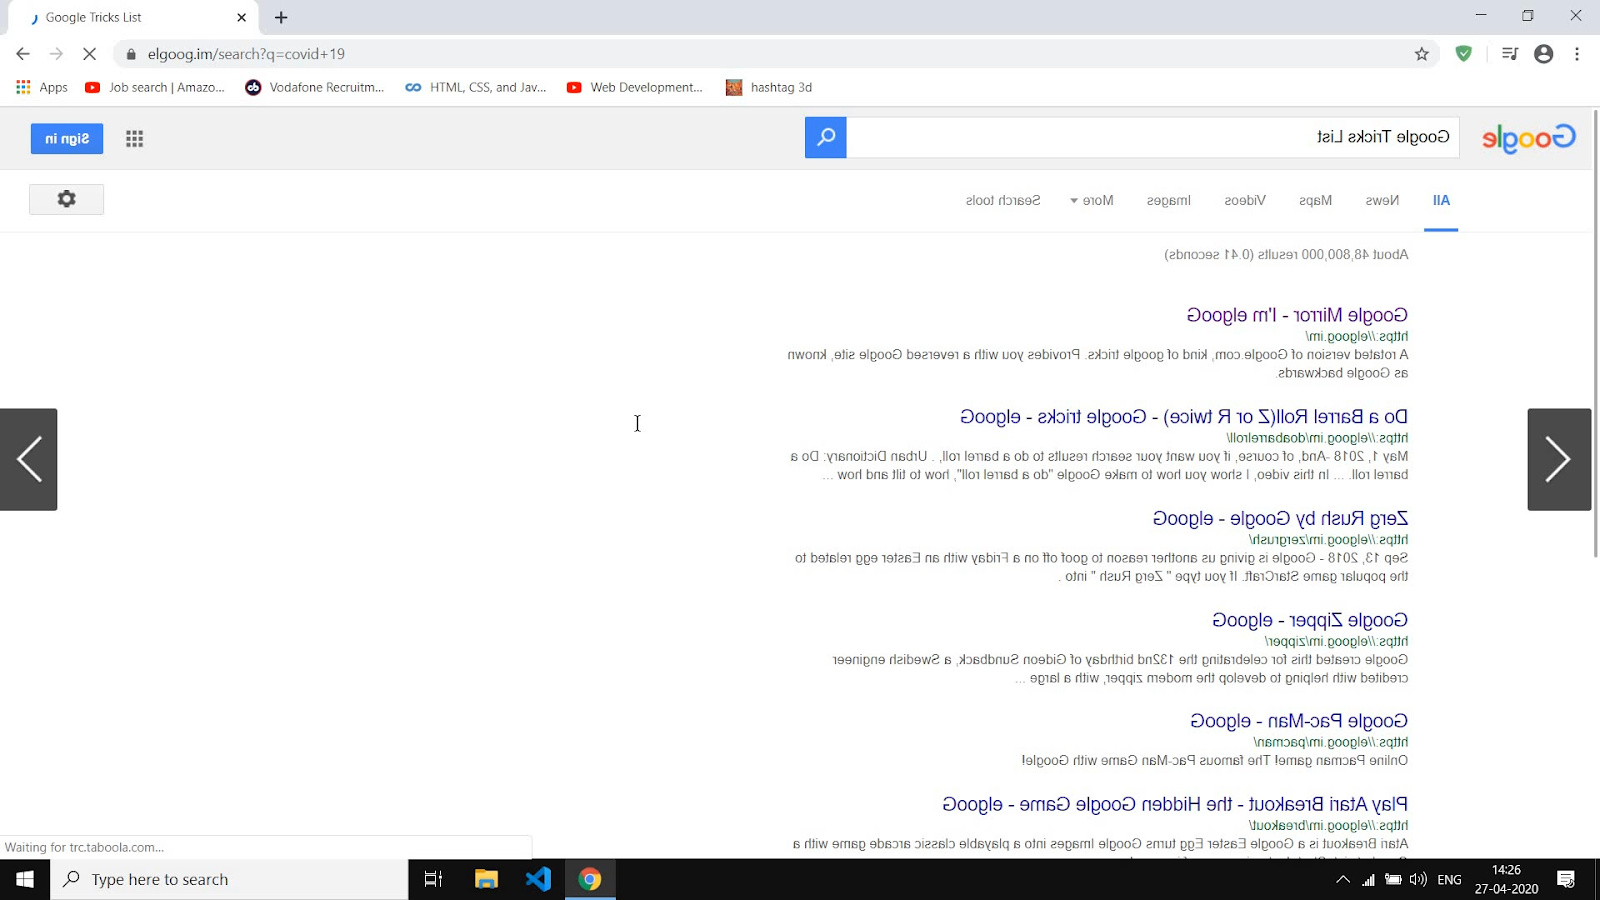Viewport: 1600px width, 900px height.
Task: Click the address bar URL
Action: 246,54
